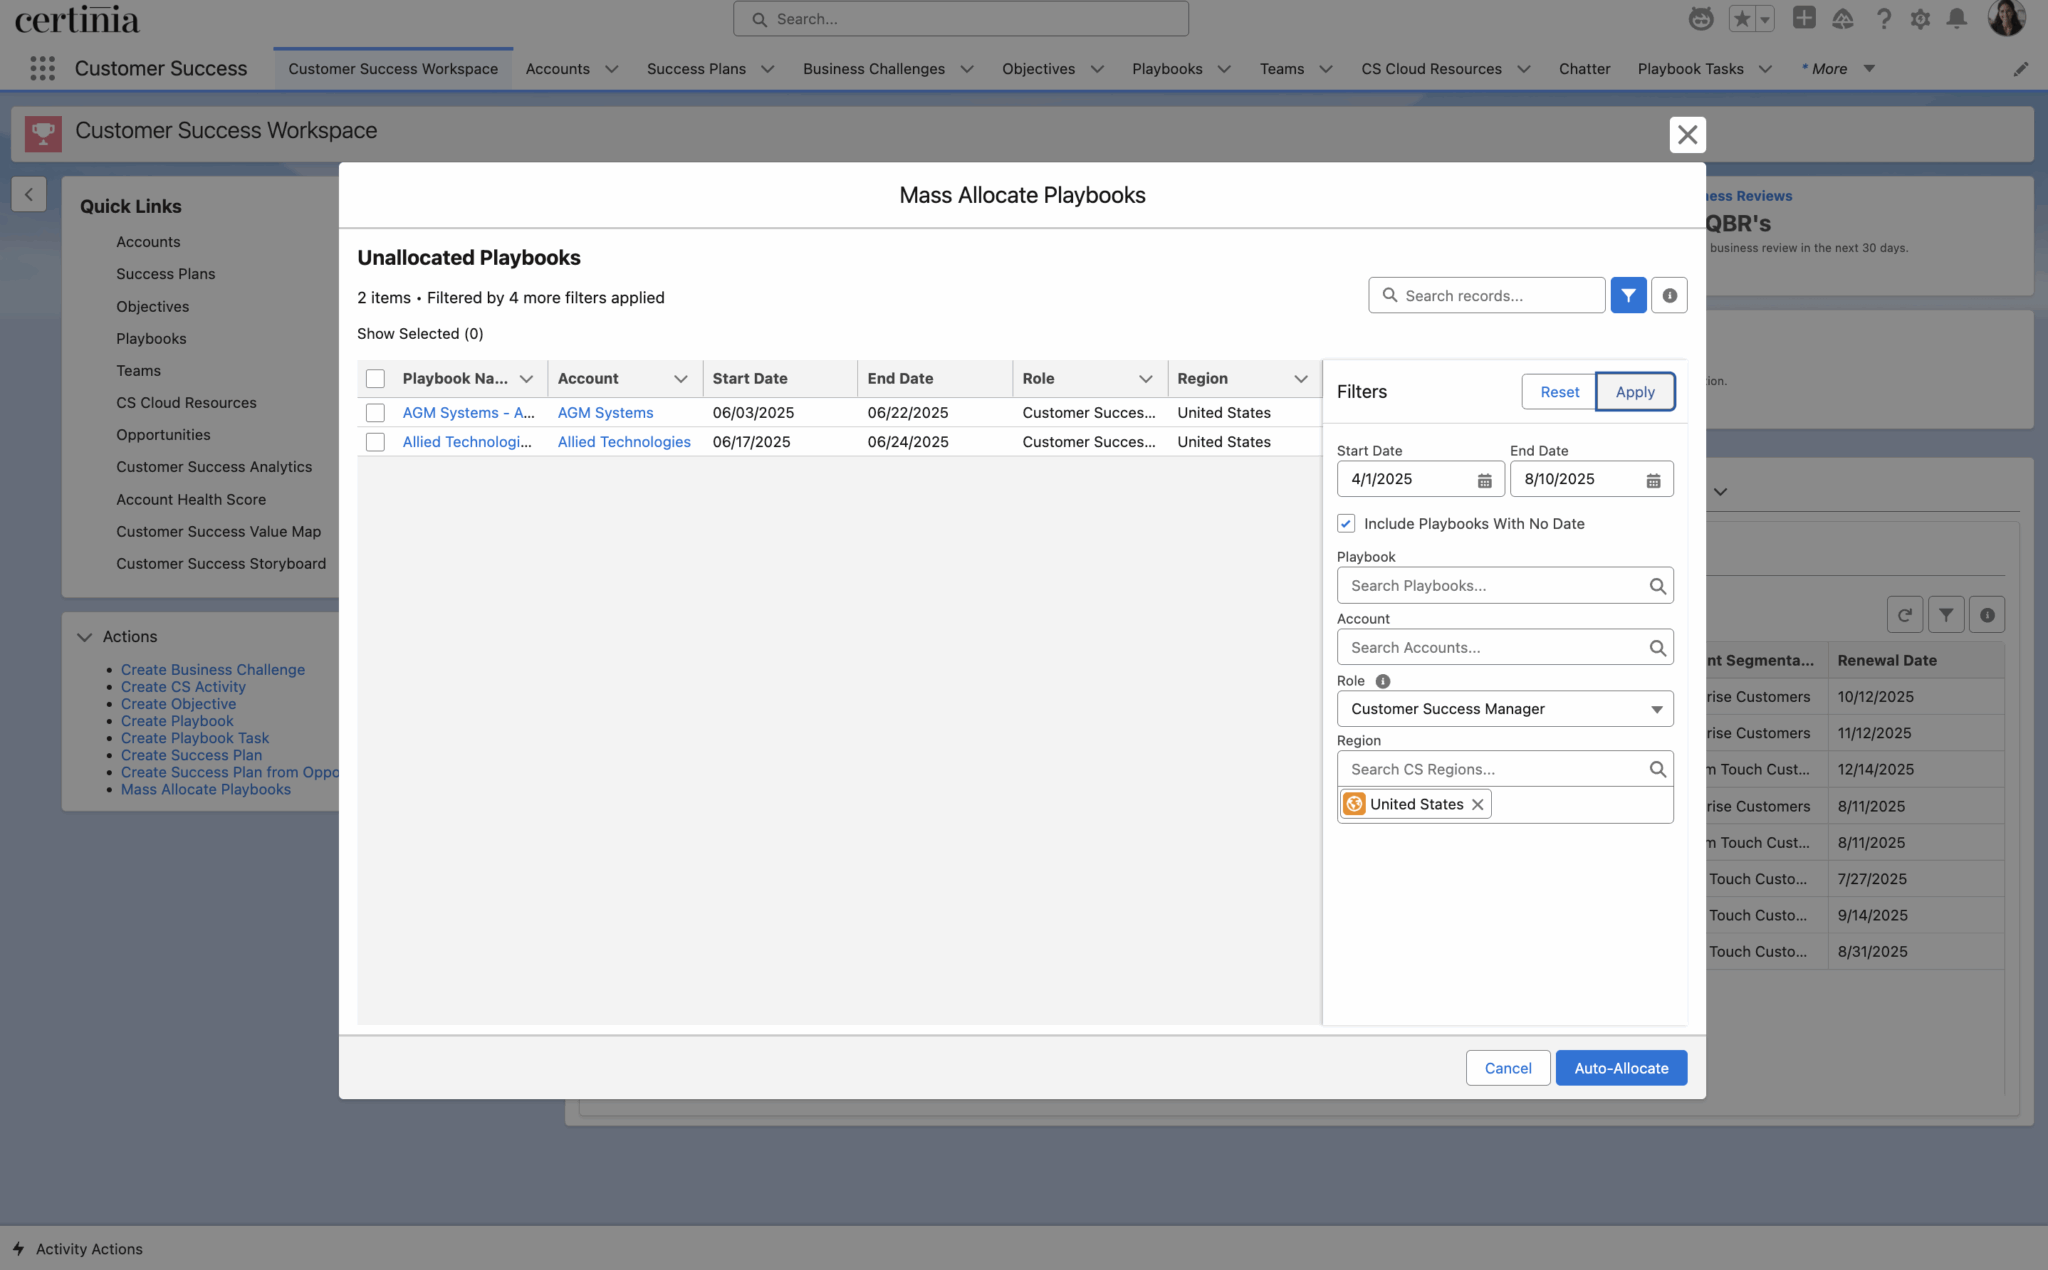Click the Auto-Allocate button
The width and height of the screenshot is (2048, 1270).
(x=1621, y=1067)
